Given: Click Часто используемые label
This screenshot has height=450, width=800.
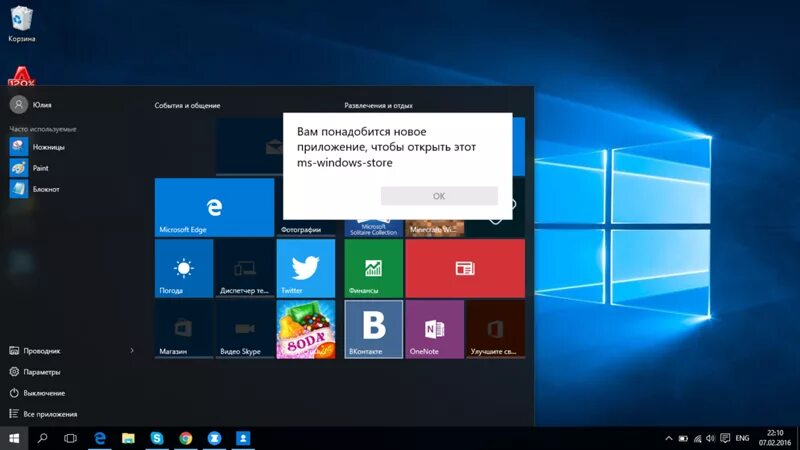Looking at the screenshot, I should coord(43,129).
